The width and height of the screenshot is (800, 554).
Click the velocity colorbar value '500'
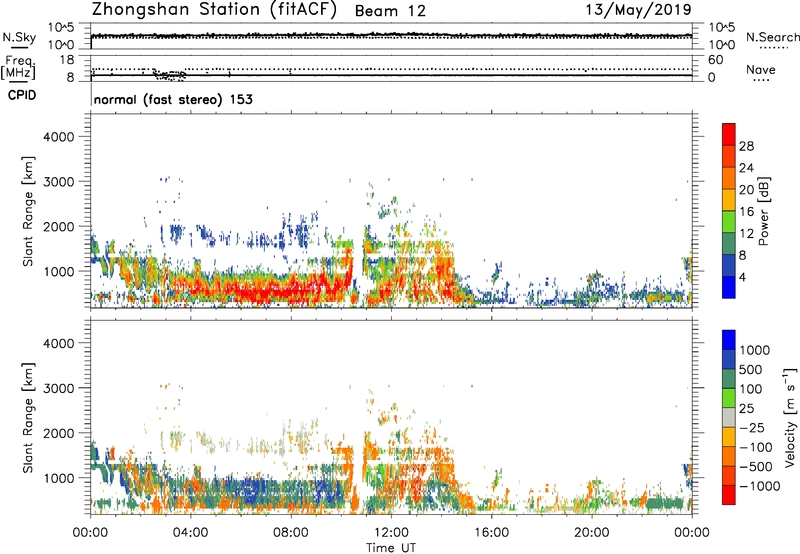[x=751, y=370]
